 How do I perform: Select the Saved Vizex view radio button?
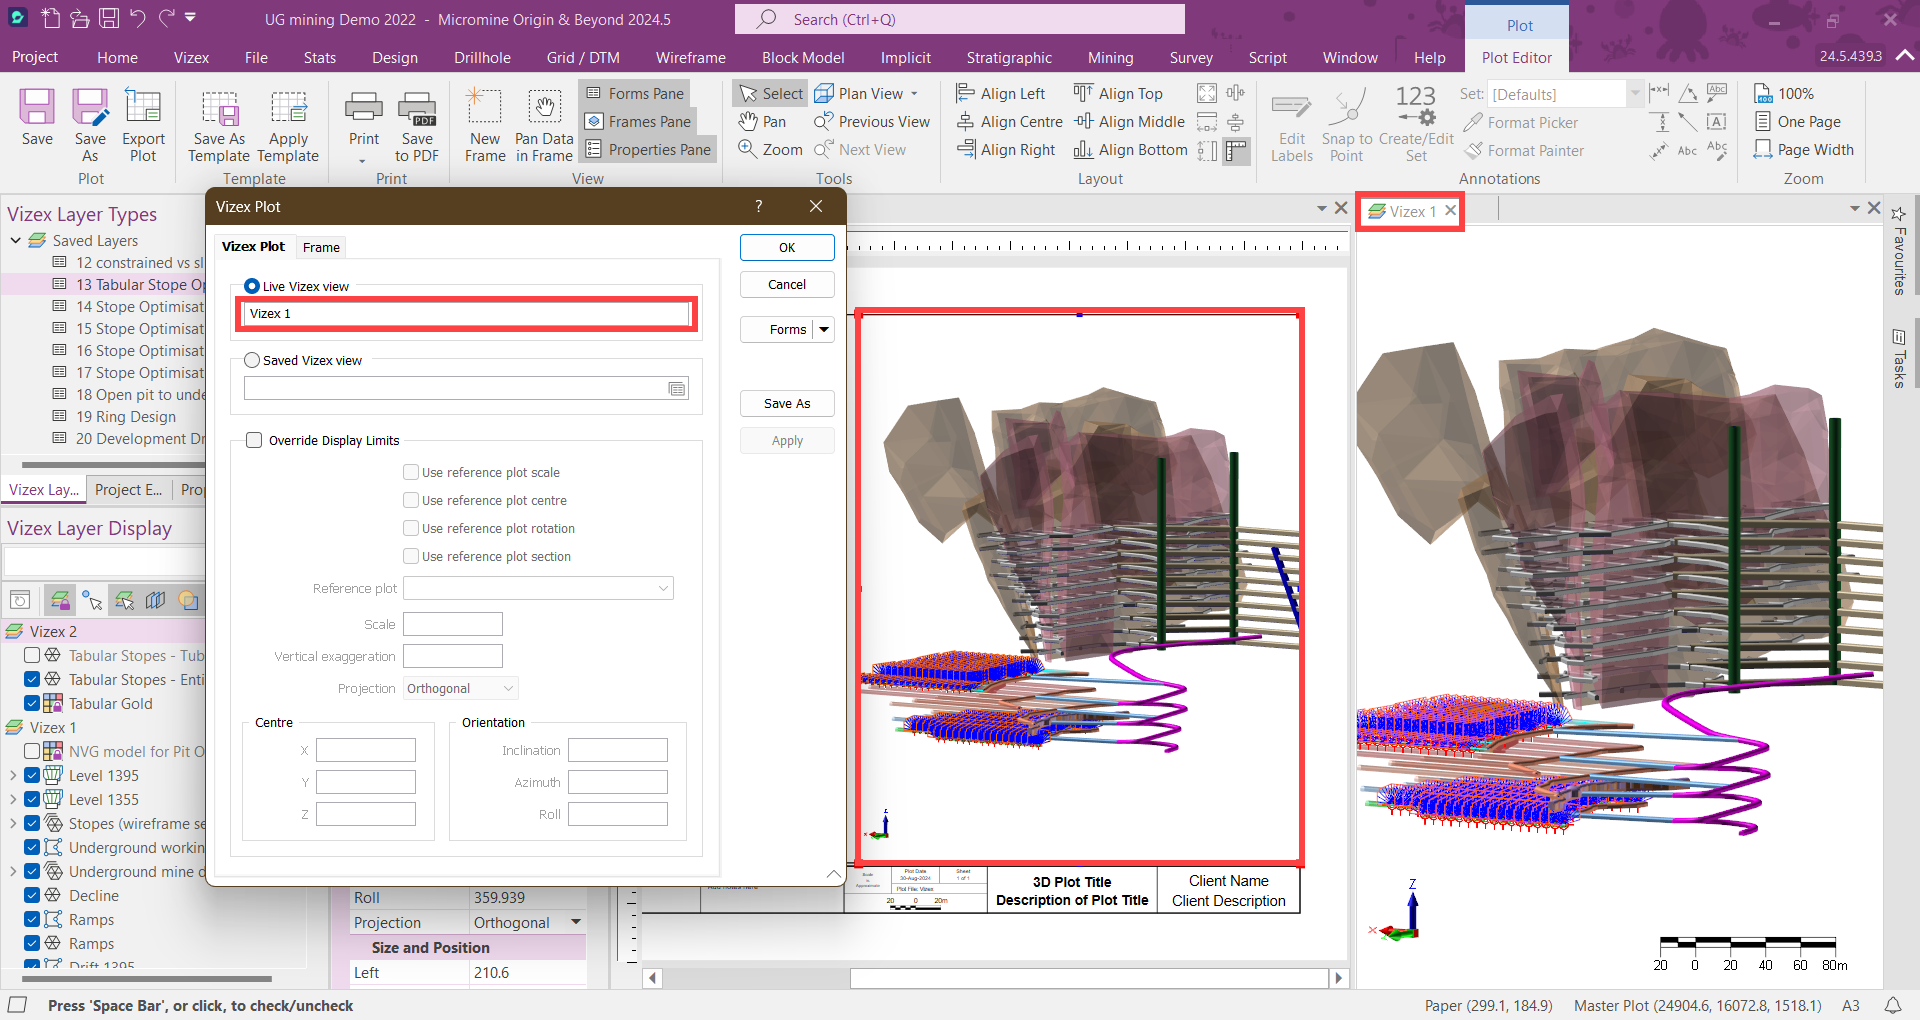click(252, 360)
